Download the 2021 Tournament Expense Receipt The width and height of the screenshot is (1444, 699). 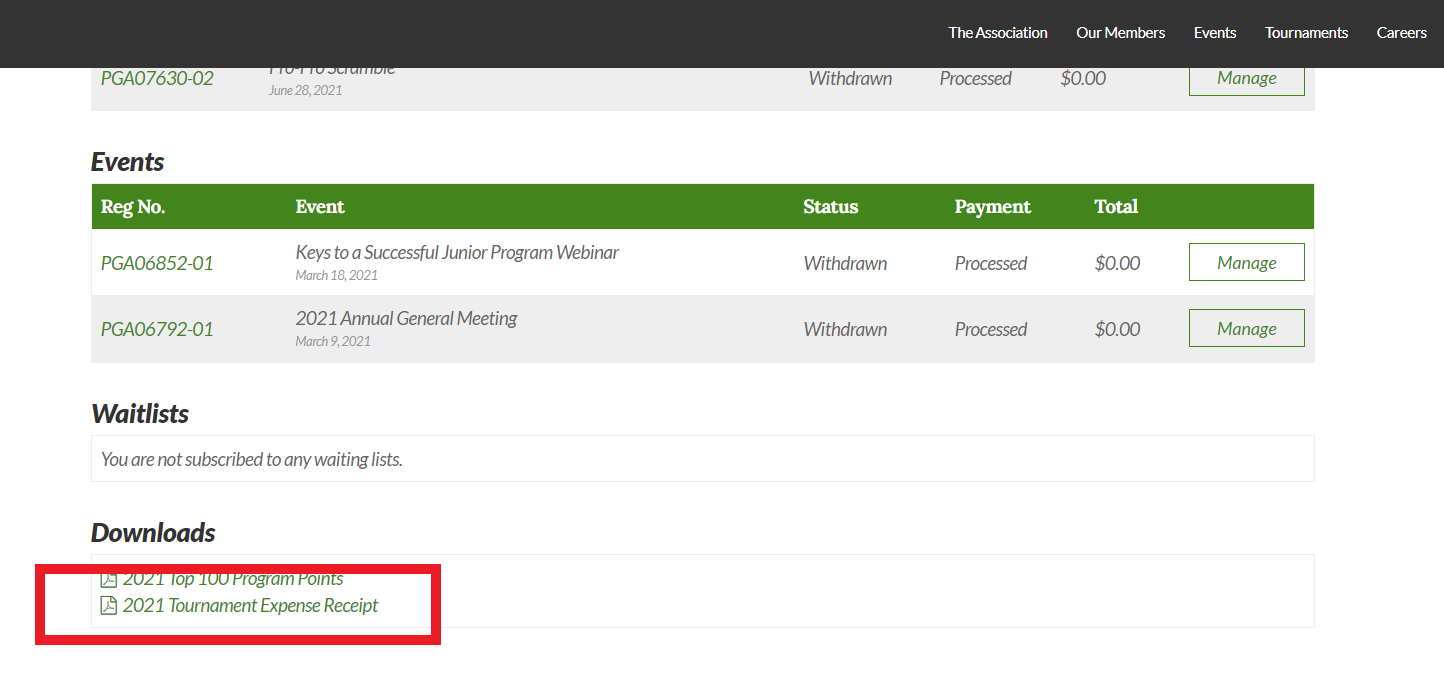click(250, 606)
